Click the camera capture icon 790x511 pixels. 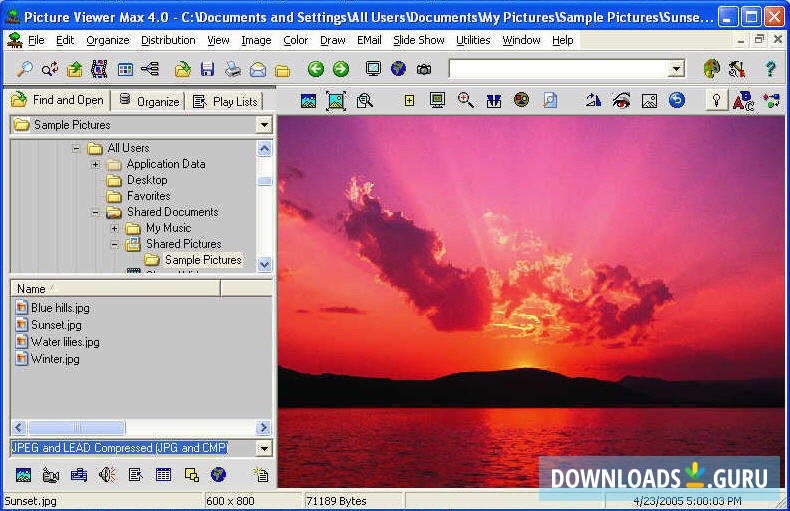pos(424,69)
